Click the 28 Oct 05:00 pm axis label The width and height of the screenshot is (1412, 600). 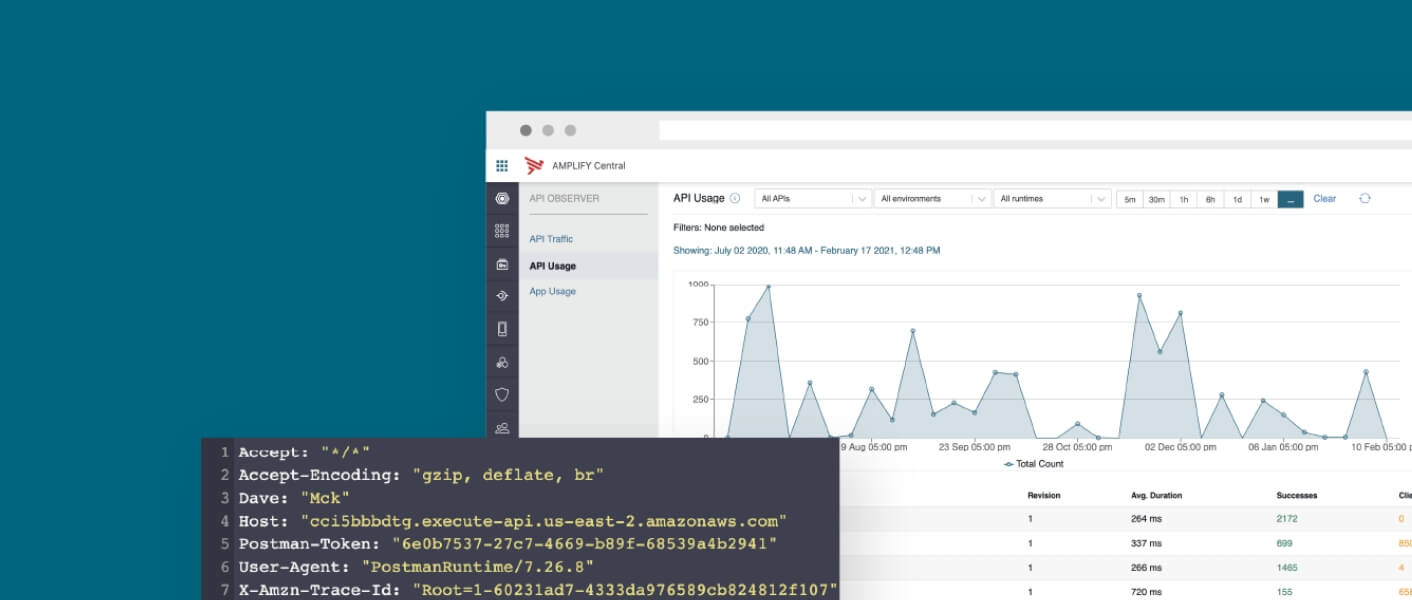click(1077, 447)
